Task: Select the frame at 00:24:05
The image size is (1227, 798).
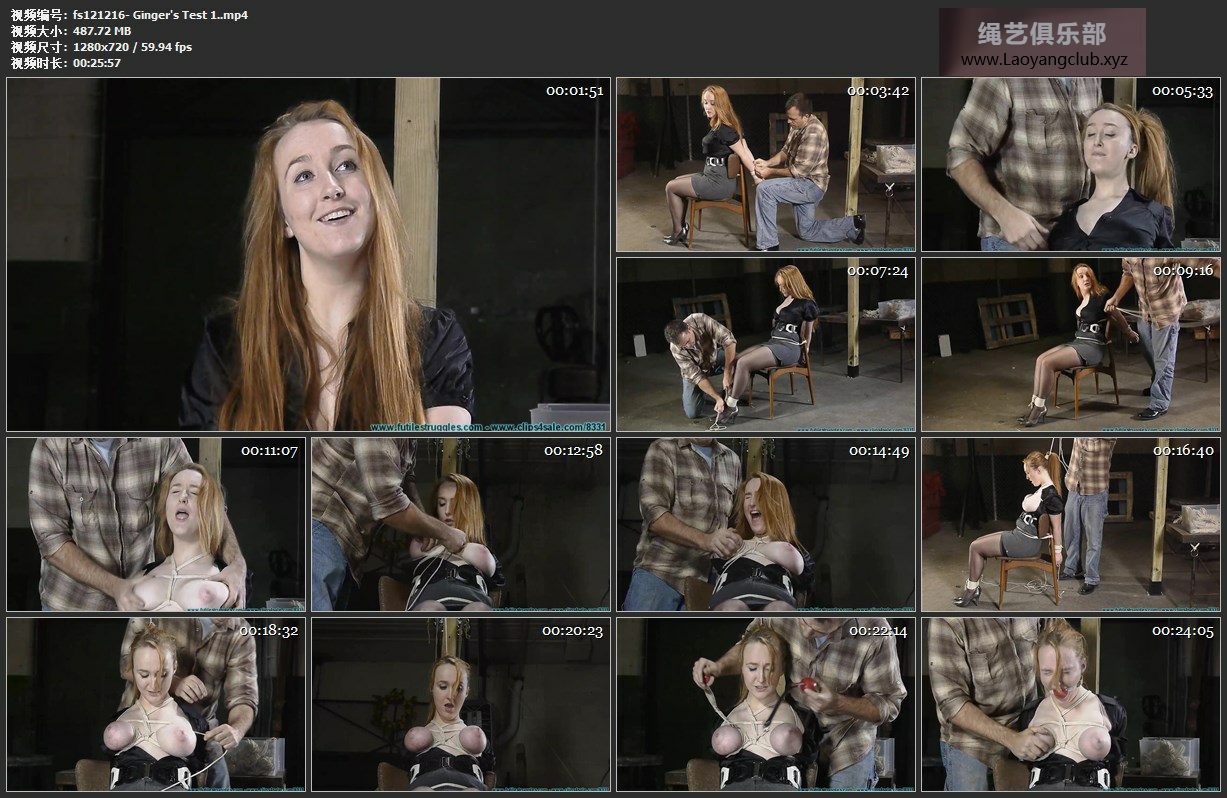Action: pos(1070,704)
